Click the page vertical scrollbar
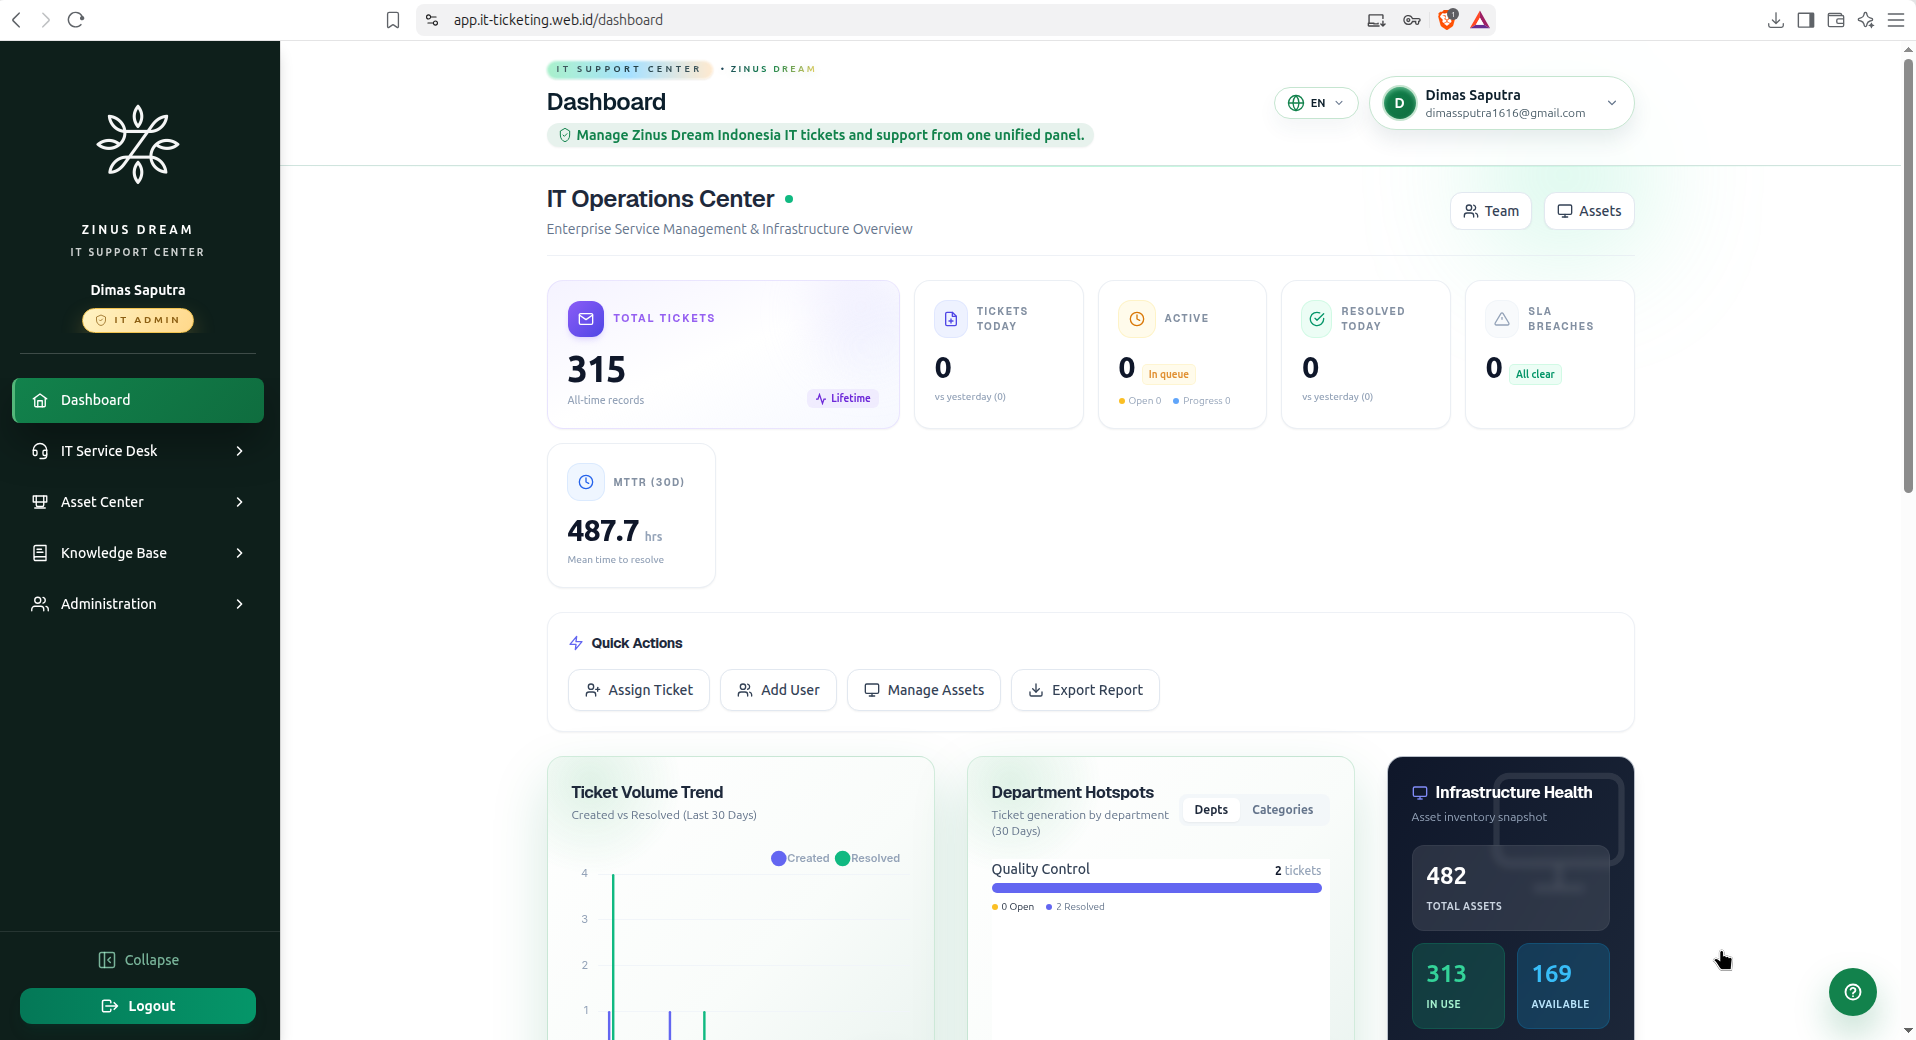The image size is (1916, 1040). [x=1908, y=275]
